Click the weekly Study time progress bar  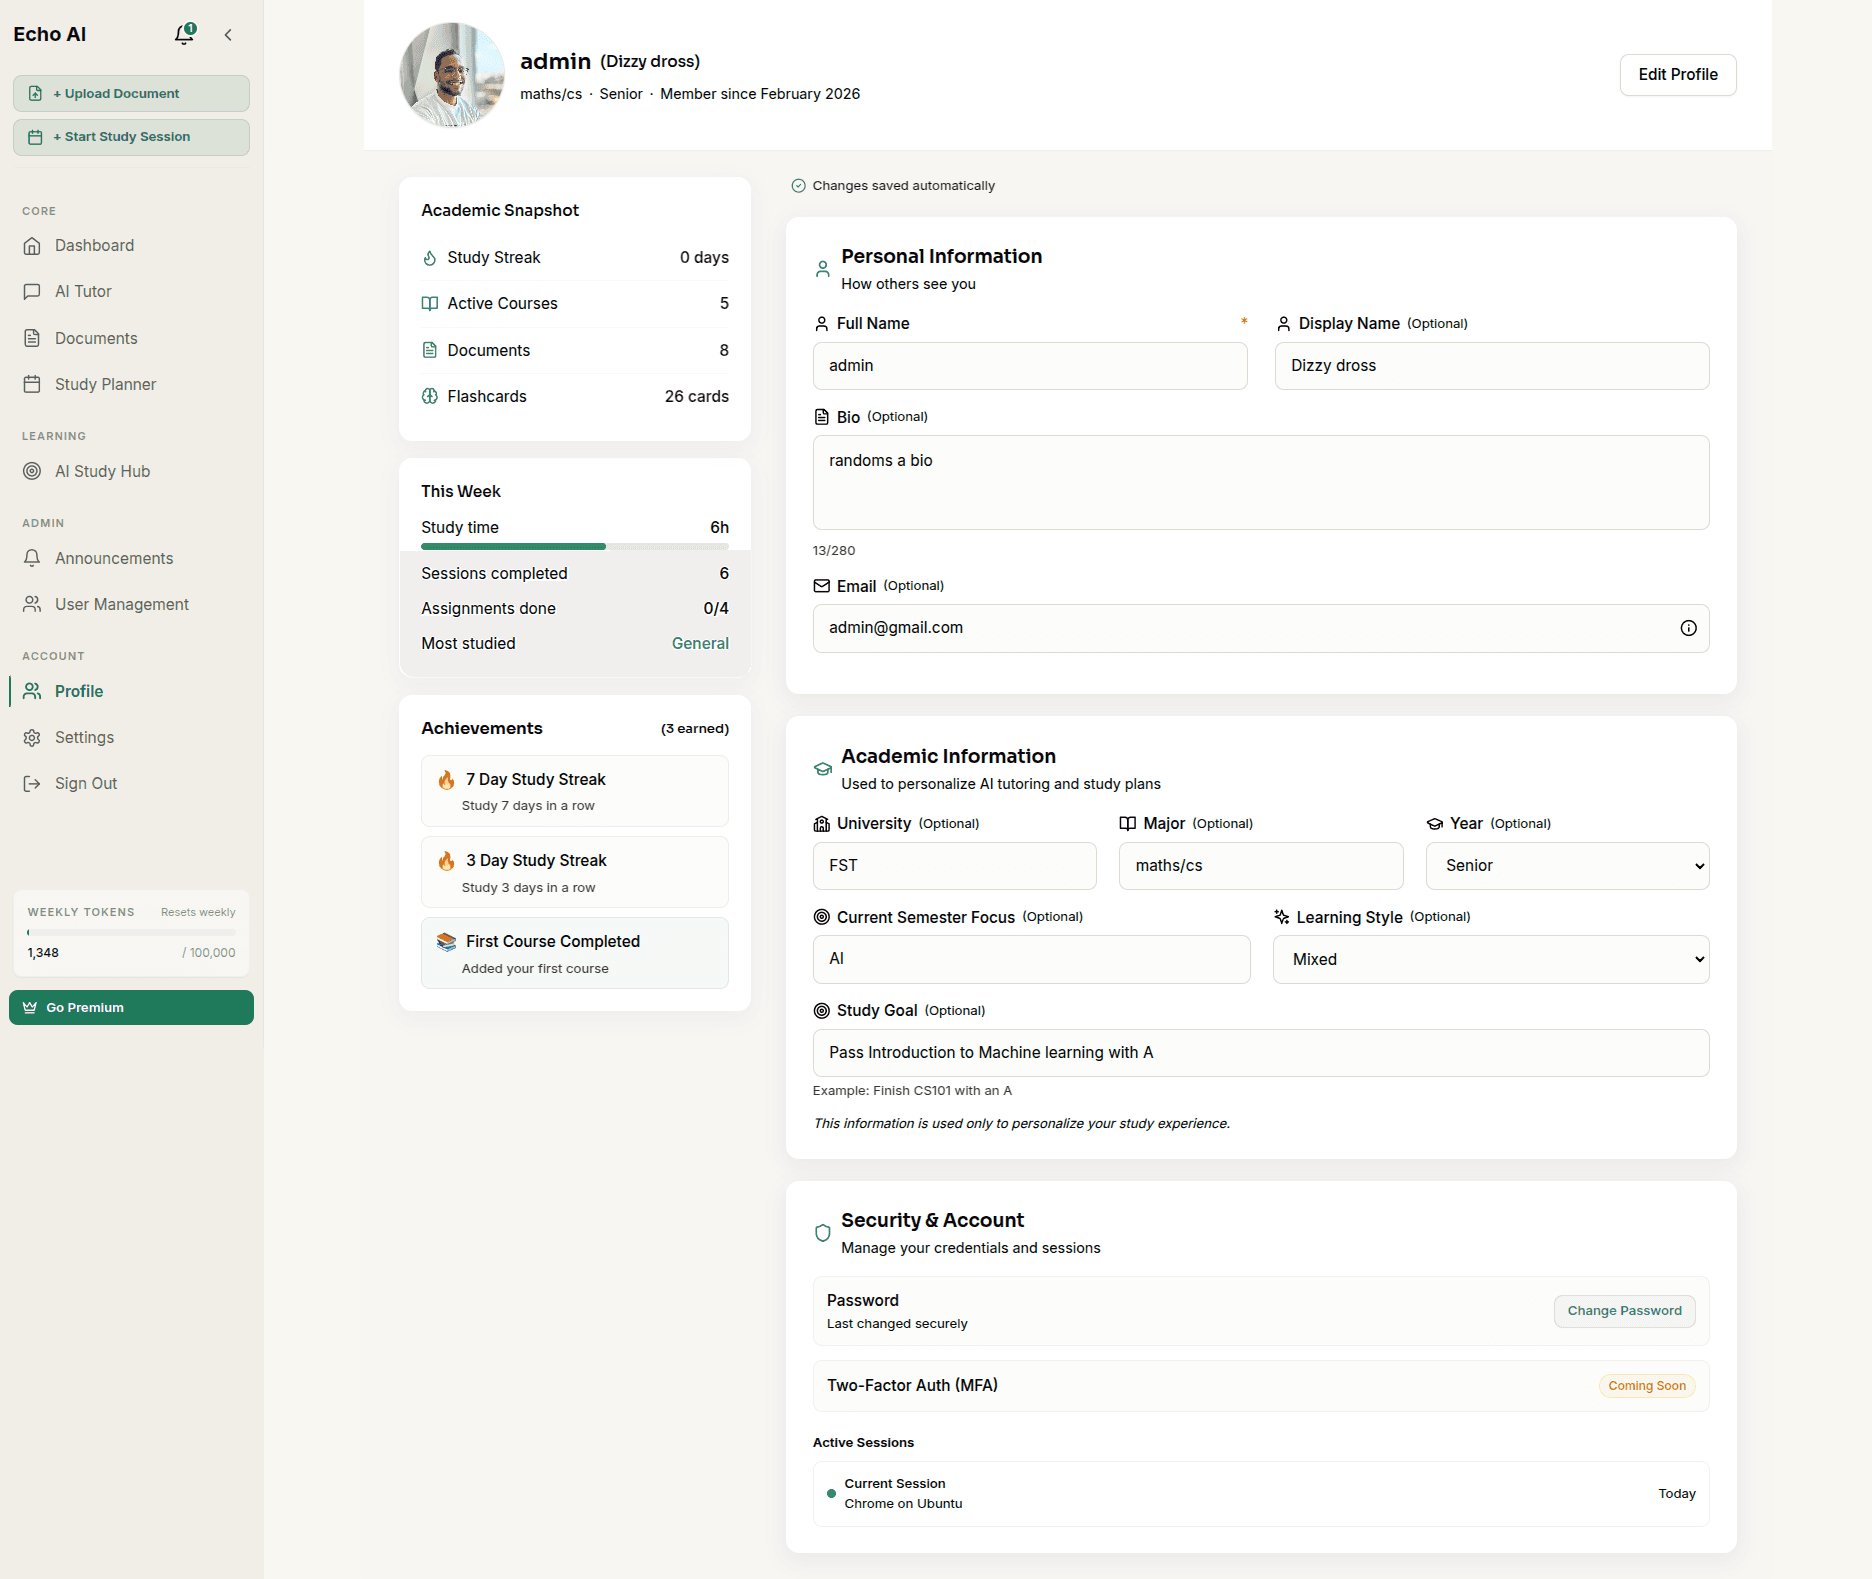click(x=574, y=546)
